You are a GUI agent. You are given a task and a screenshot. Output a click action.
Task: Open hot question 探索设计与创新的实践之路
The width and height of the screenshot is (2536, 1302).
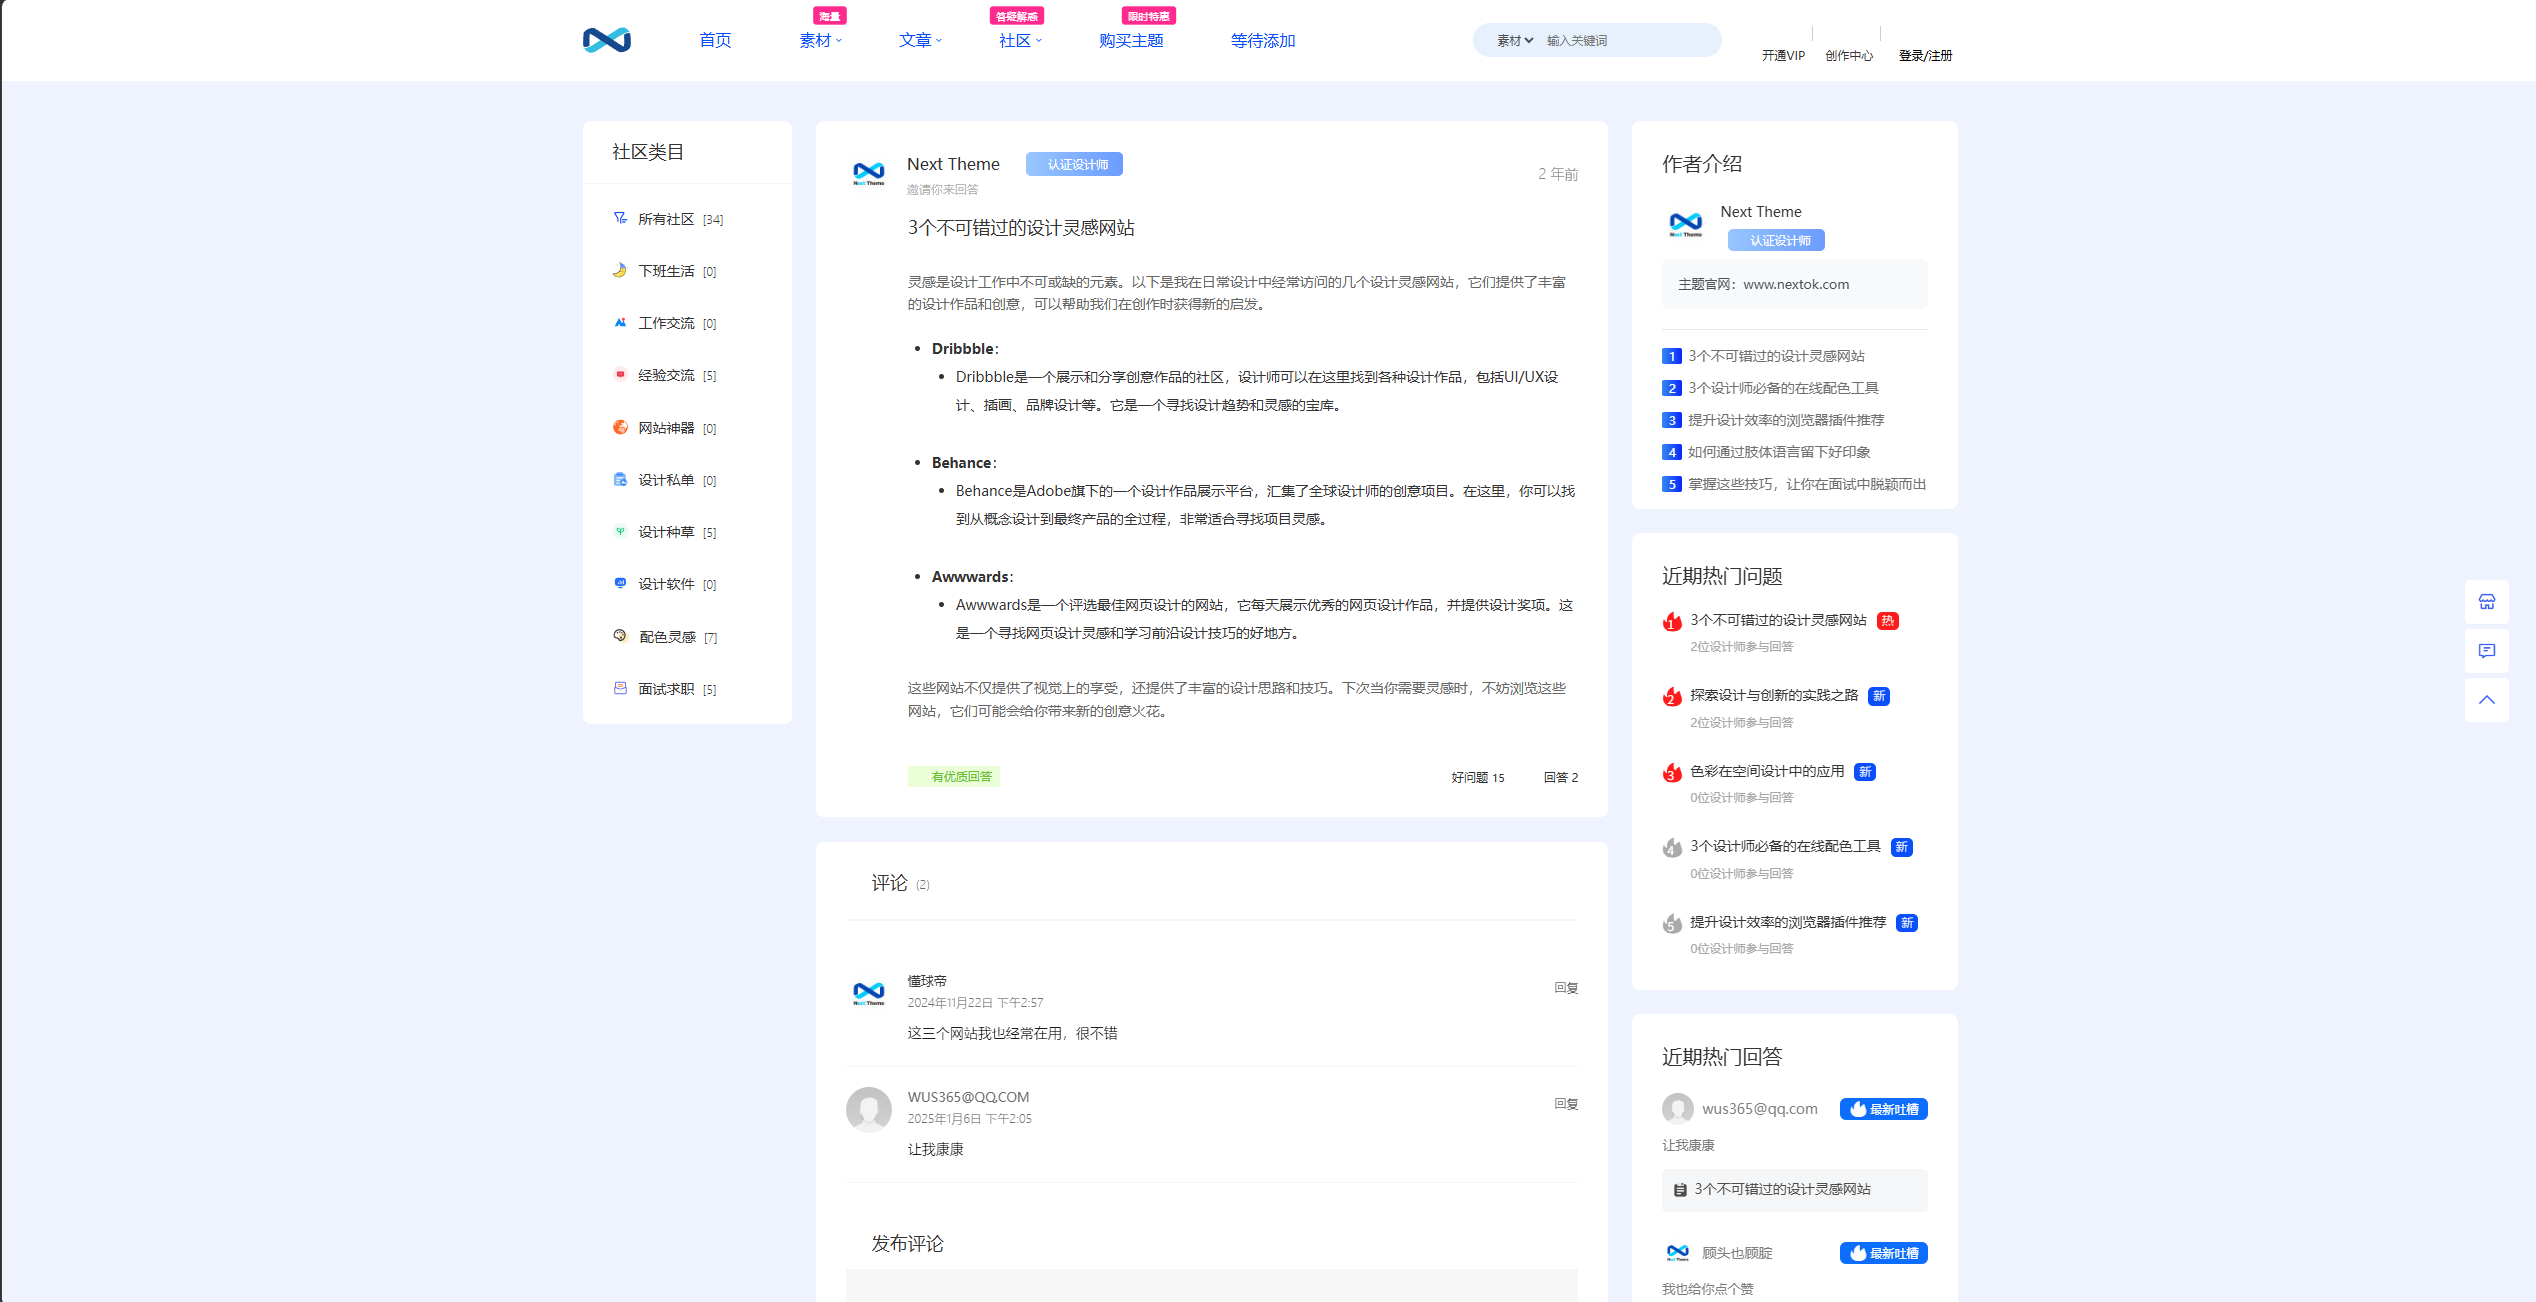[1774, 695]
